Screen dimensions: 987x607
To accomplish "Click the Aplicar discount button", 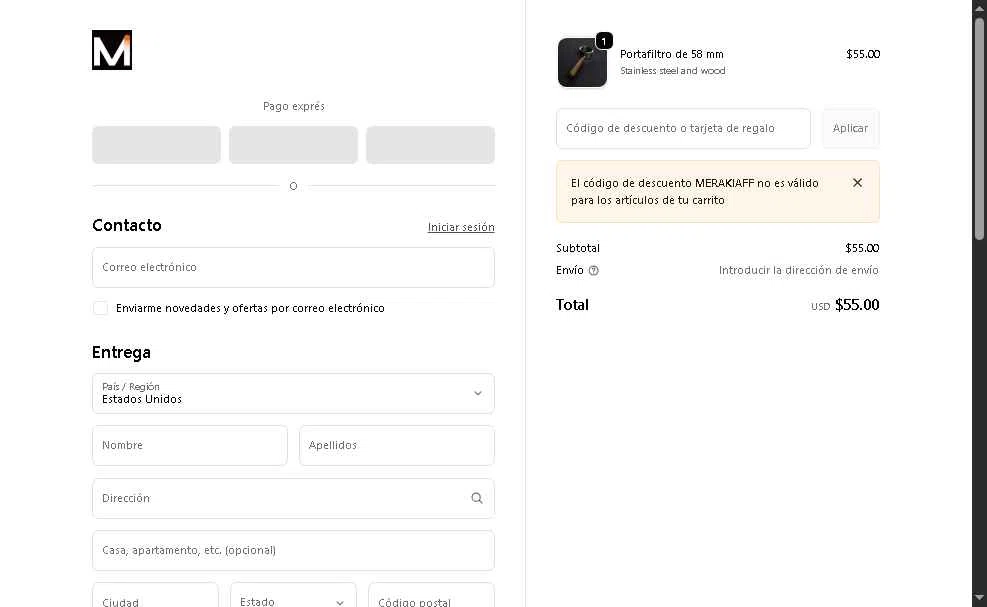I will [x=850, y=128].
